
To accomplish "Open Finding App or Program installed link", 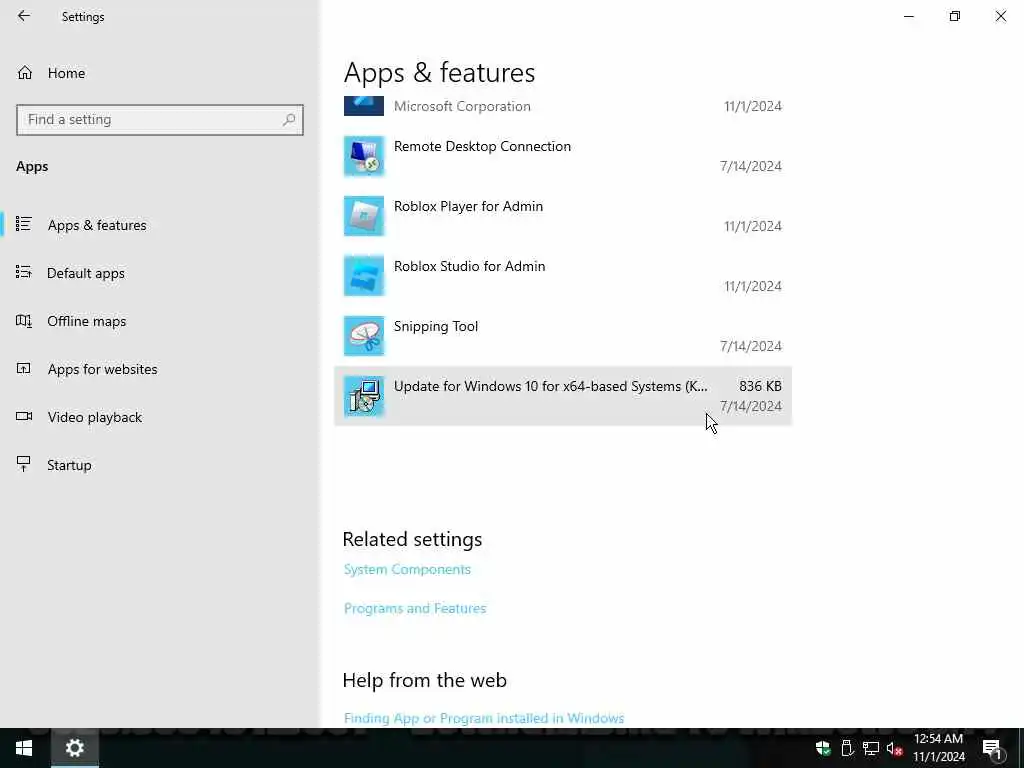I will (484, 718).
